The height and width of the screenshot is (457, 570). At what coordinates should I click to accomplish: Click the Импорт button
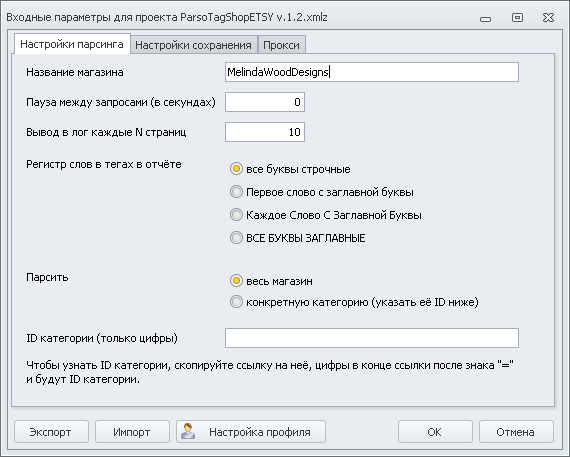(x=132, y=432)
